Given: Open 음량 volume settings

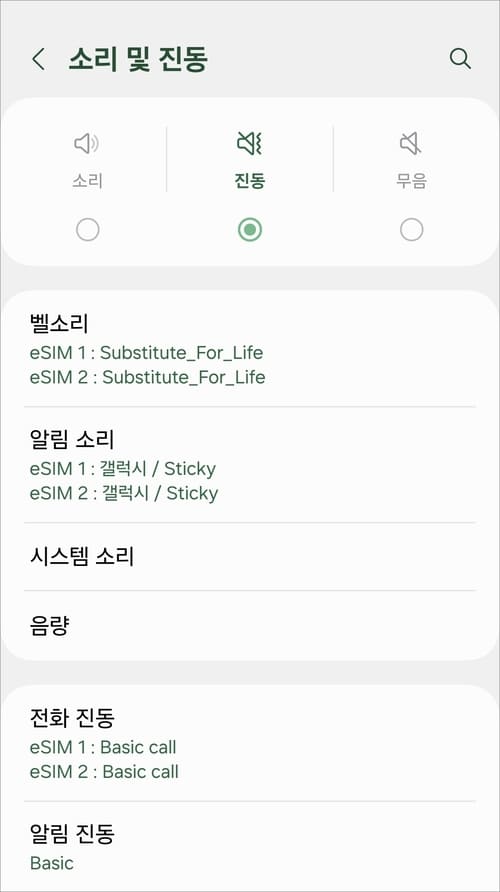Looking at the screenshot, I should [x=250, y=625].
